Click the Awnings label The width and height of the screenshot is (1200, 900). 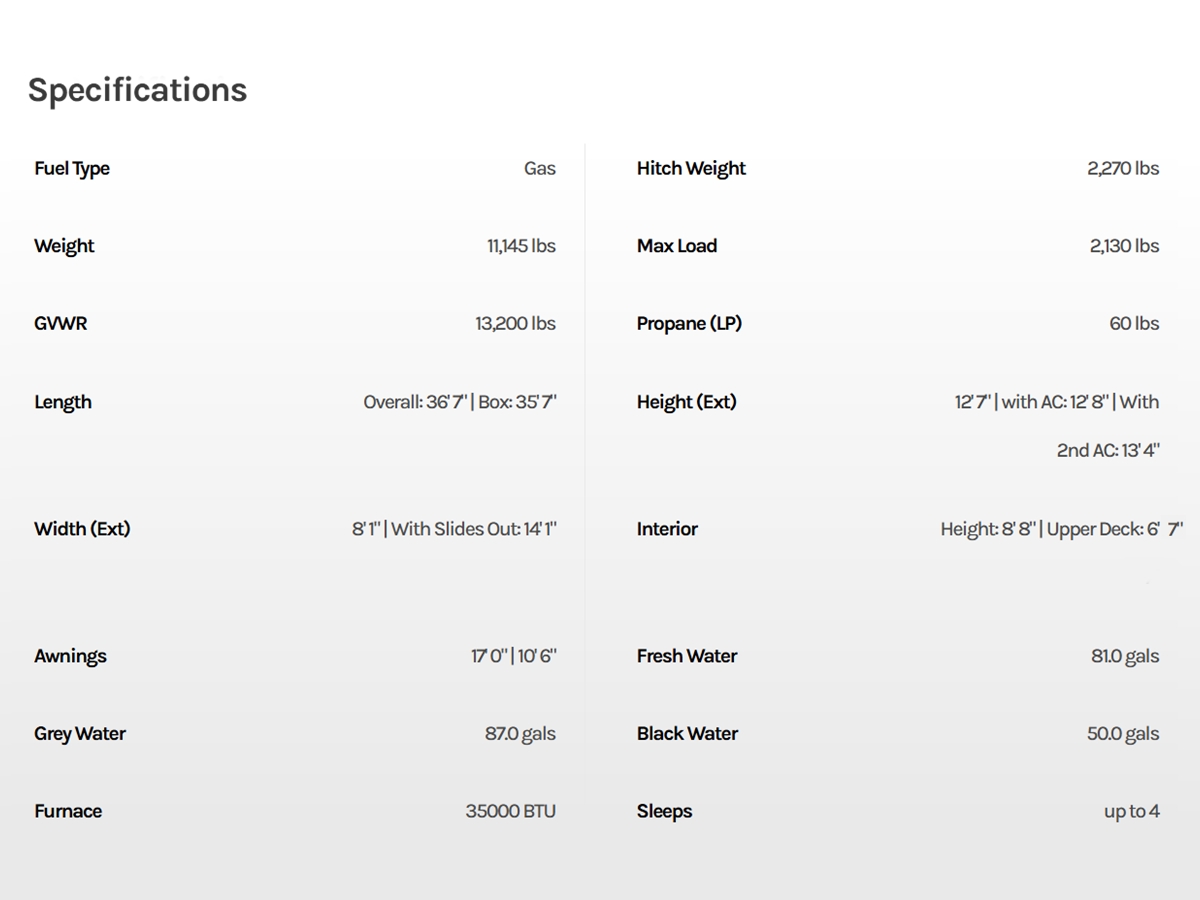pyautogui.click(x=70, y=656)
